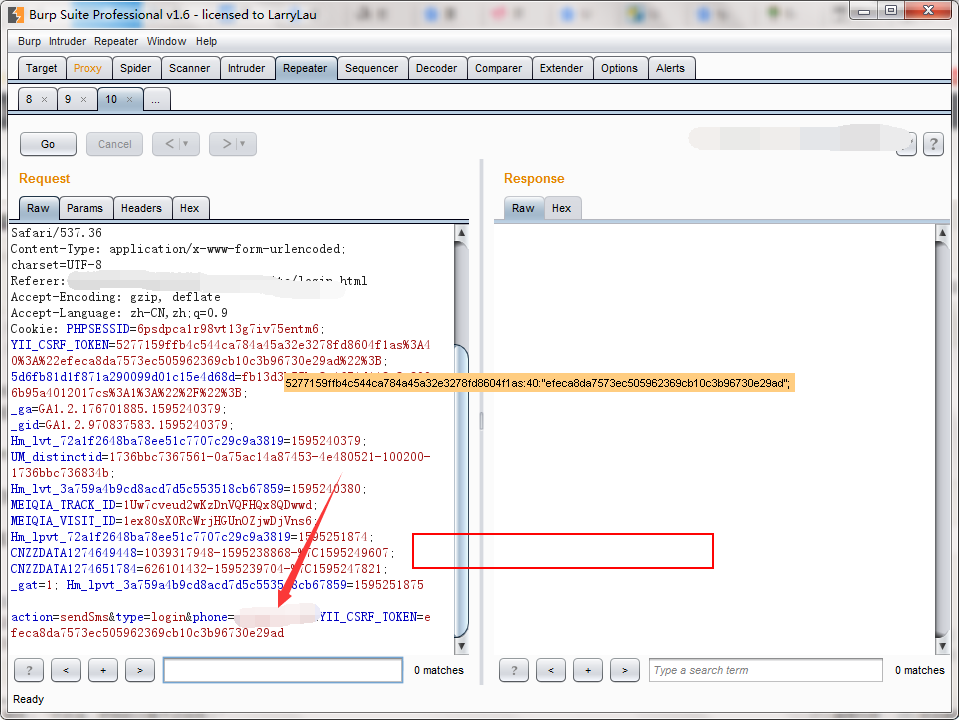Switch to the Decoder tab
The image size is (959, 720).
pos(436,68)
